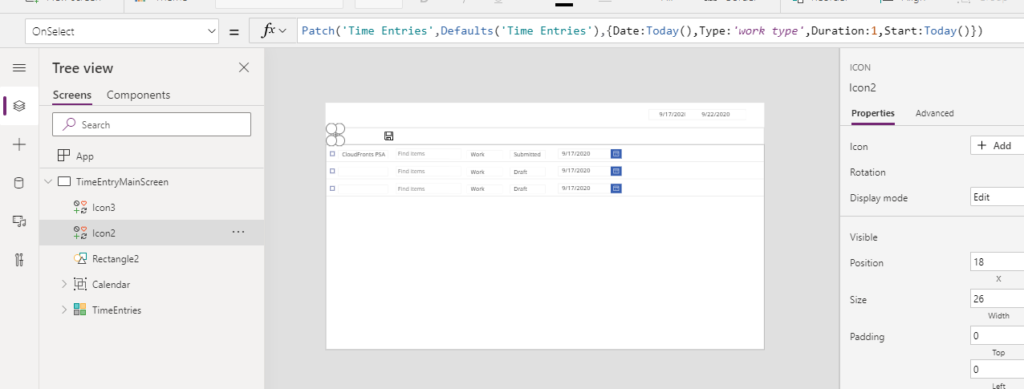The height and width of the screenshot is (389, 1024).
Task: Open the Advanced tab in right pane
Action: (934, 113)
